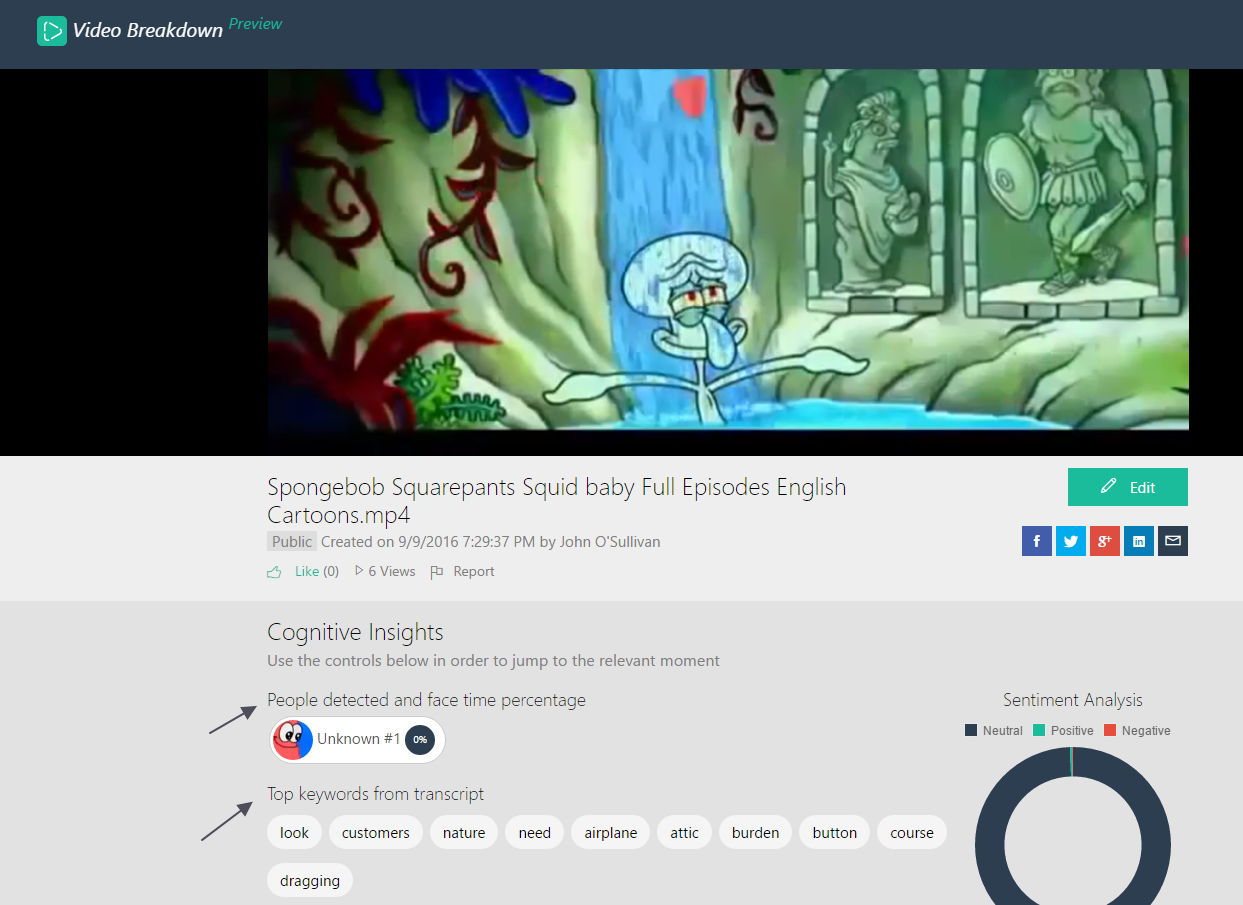Select the 'nature' keyword

tap(464, 832)
